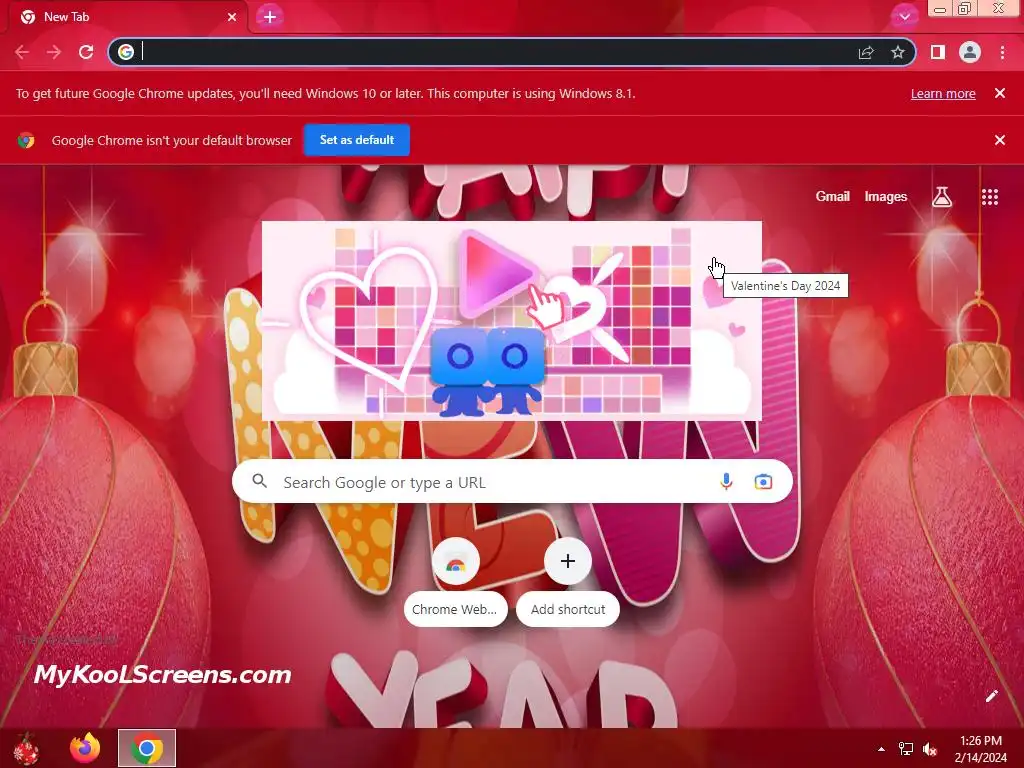This screenshot has width=1024, height=768.
Task: Click the share page icon in address bar
Action: tap(866, 52)
